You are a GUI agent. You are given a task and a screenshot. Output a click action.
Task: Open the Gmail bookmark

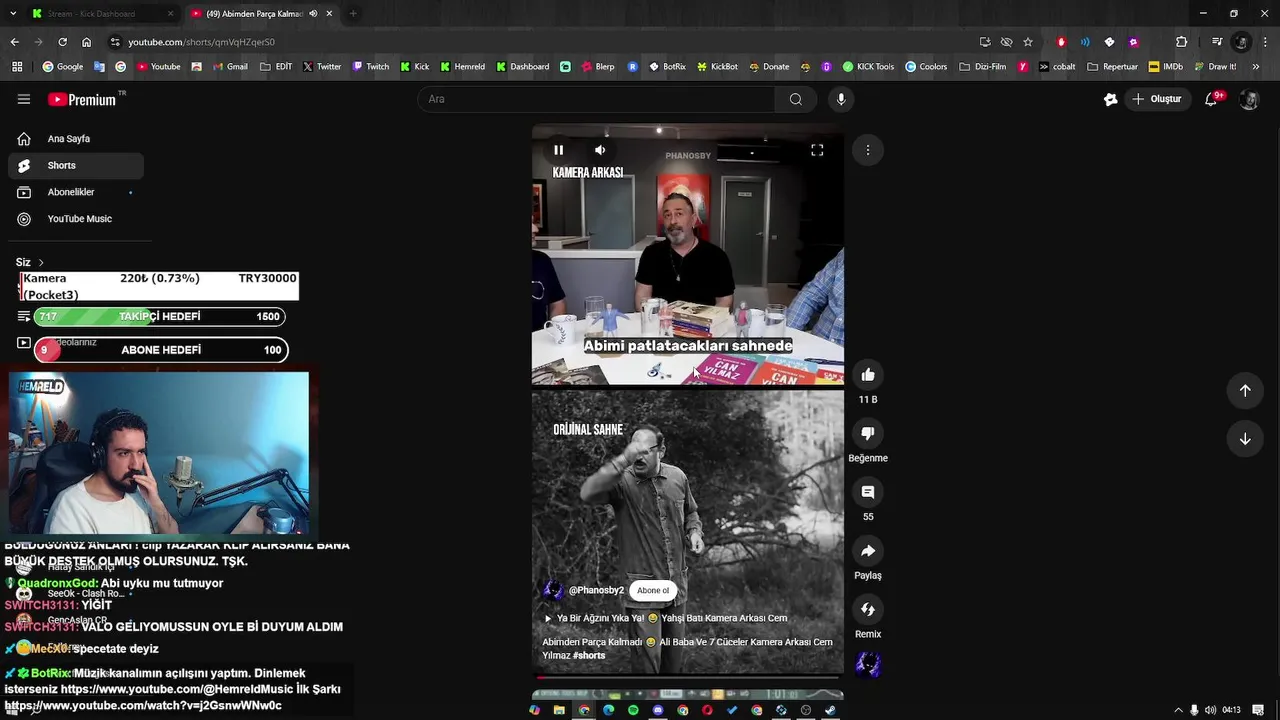tap(229, 67)
